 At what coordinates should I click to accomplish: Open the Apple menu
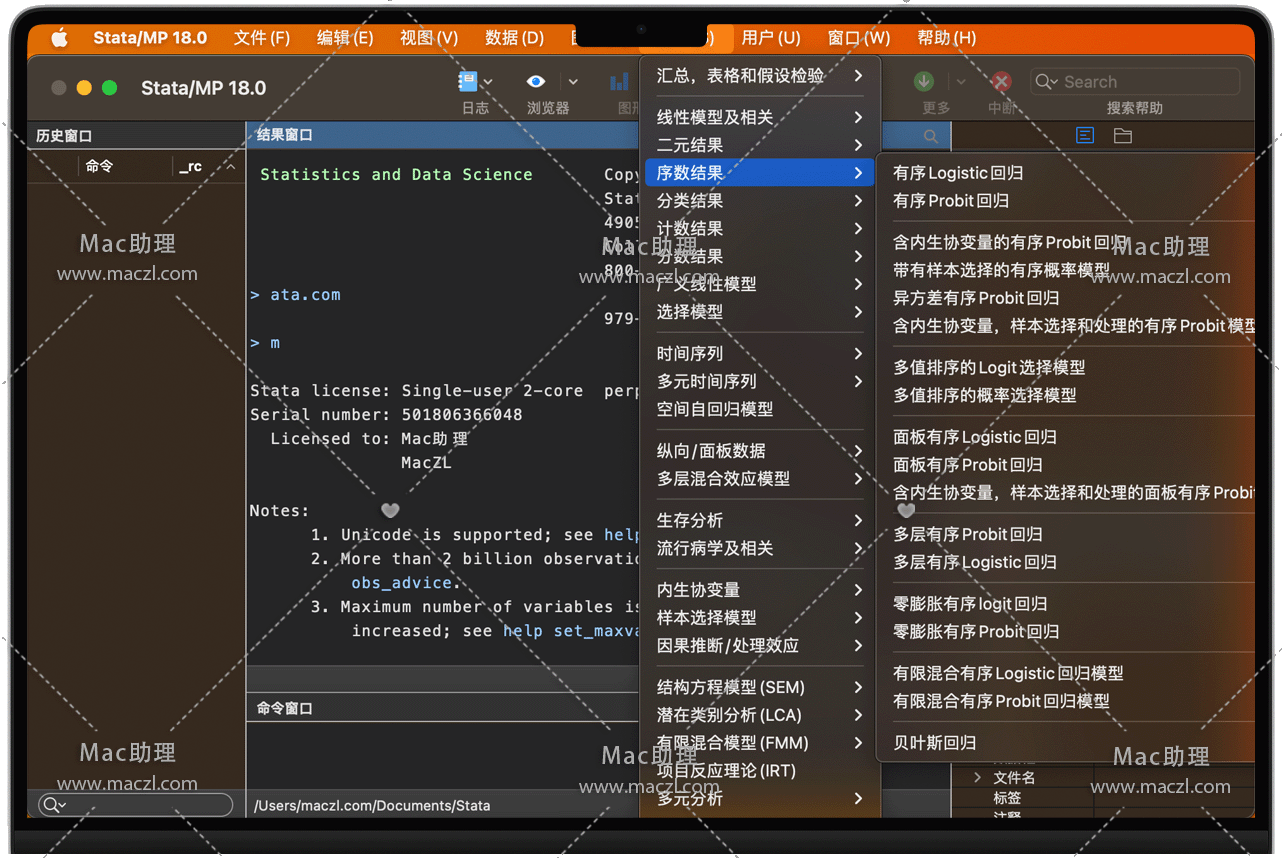[x=59, y=38]
